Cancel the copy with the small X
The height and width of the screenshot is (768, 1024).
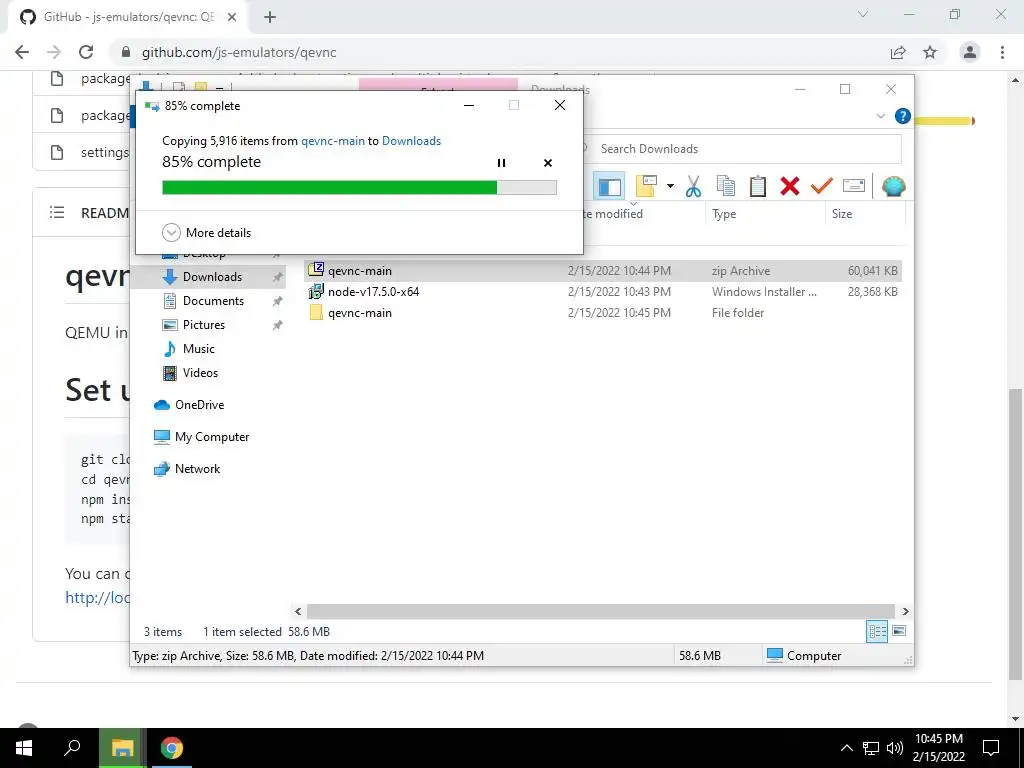[x=548, y=163]
